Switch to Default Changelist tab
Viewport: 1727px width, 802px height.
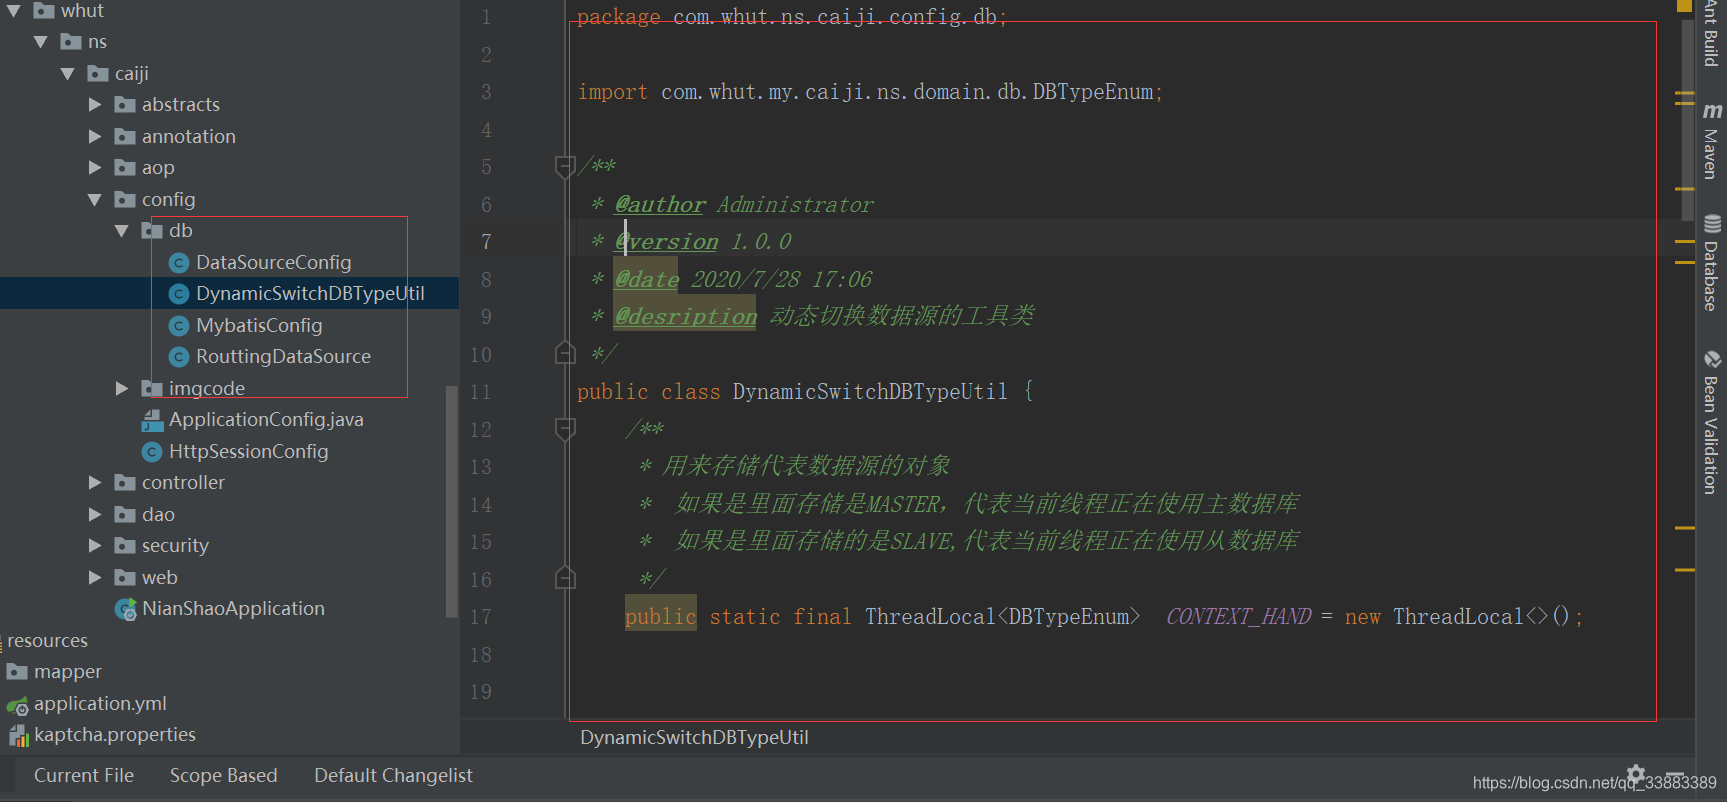click(x=393, y=776)
